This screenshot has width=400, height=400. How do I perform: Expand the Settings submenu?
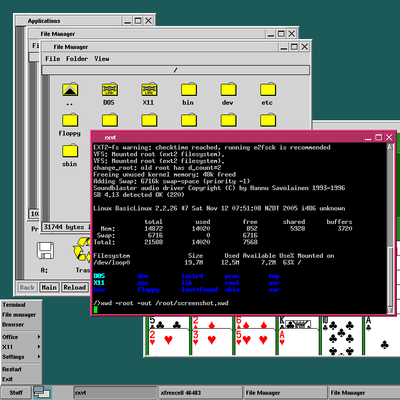click(21, 357)
